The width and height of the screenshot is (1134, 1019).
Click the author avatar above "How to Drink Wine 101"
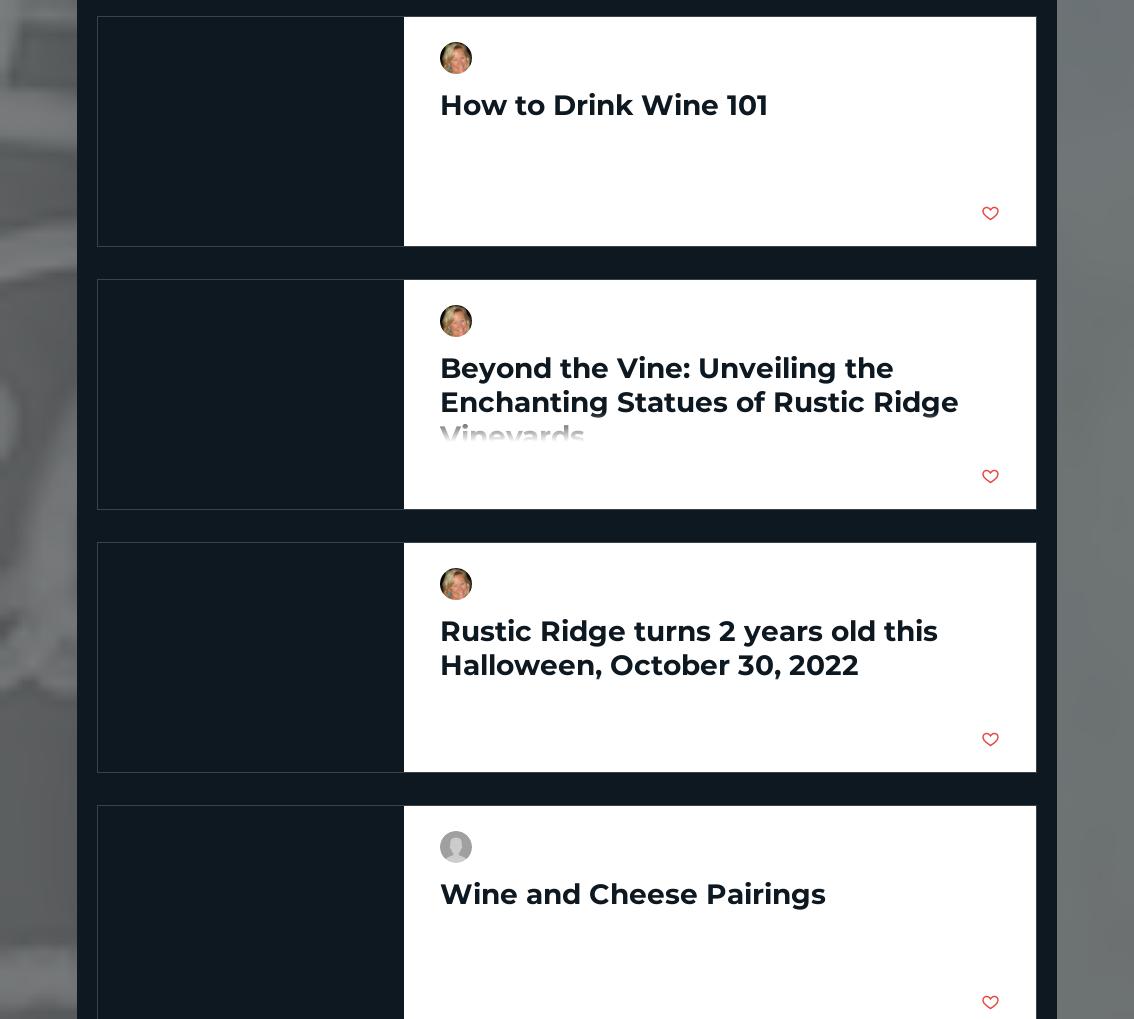[456, 58]
